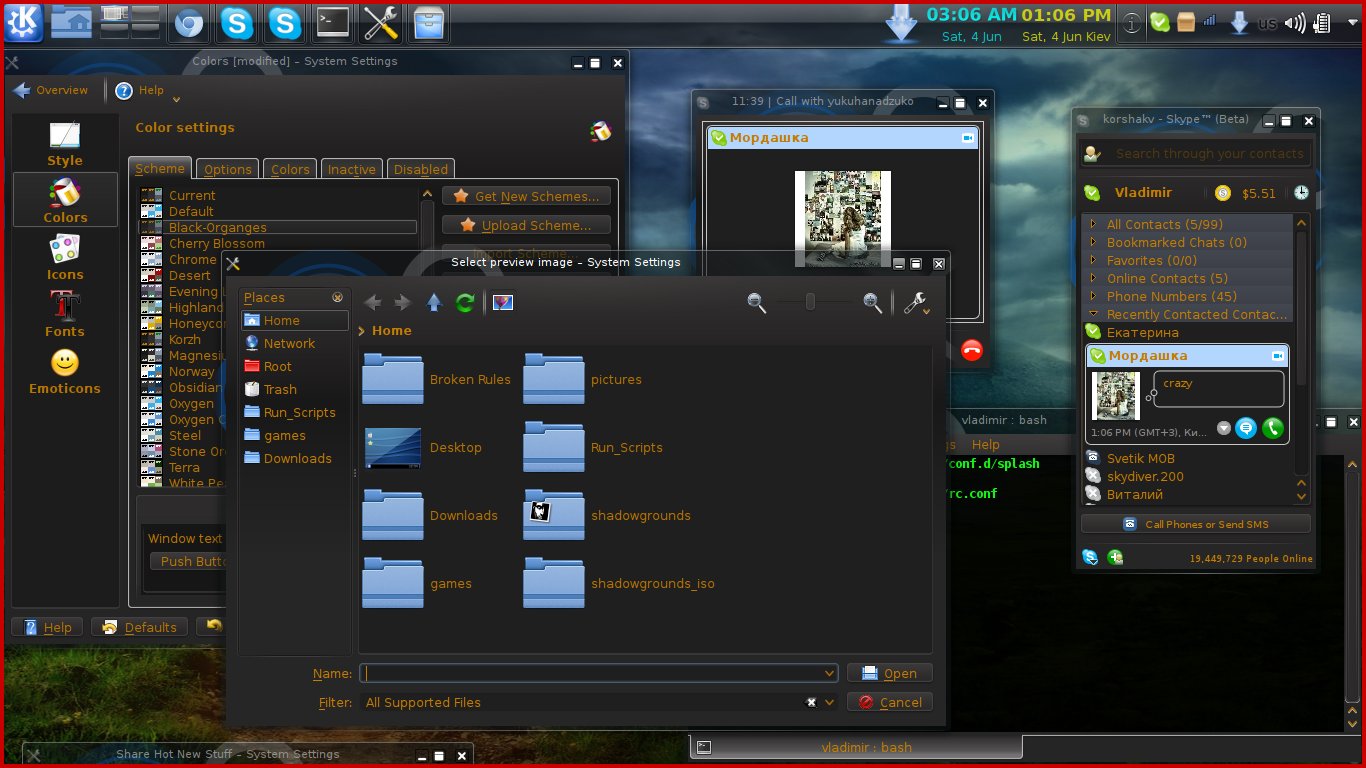Select the Broken Rules folder
This screenshot has height=768, width=1366.
(437, 379)
